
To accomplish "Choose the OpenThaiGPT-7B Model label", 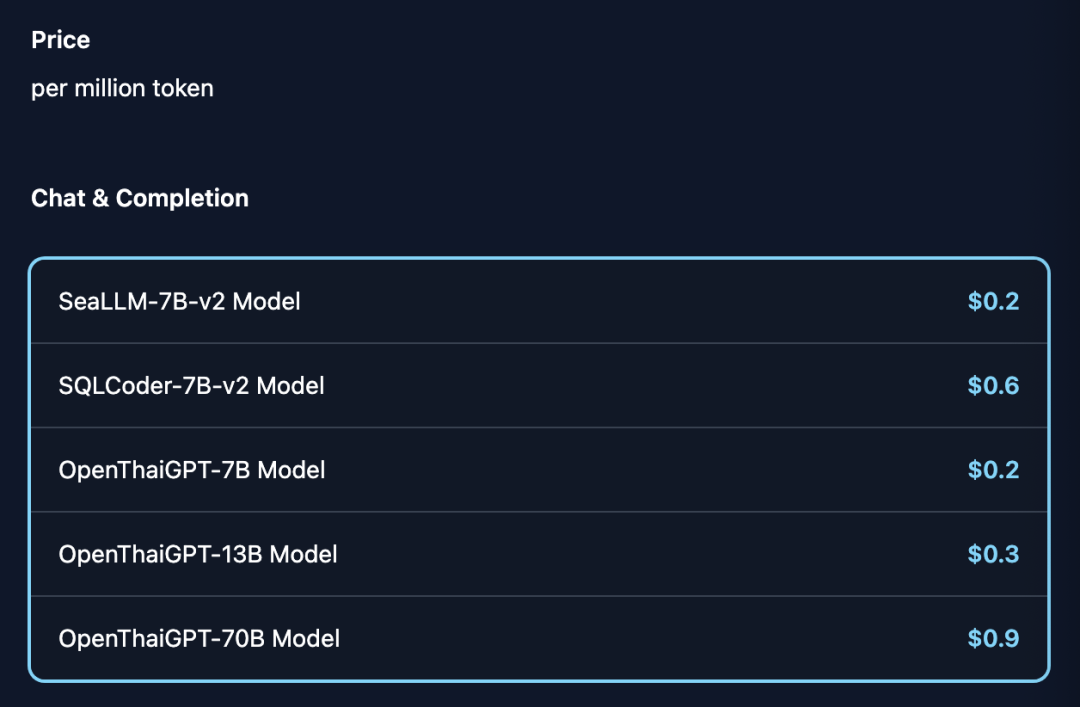I will pos(192,470).
